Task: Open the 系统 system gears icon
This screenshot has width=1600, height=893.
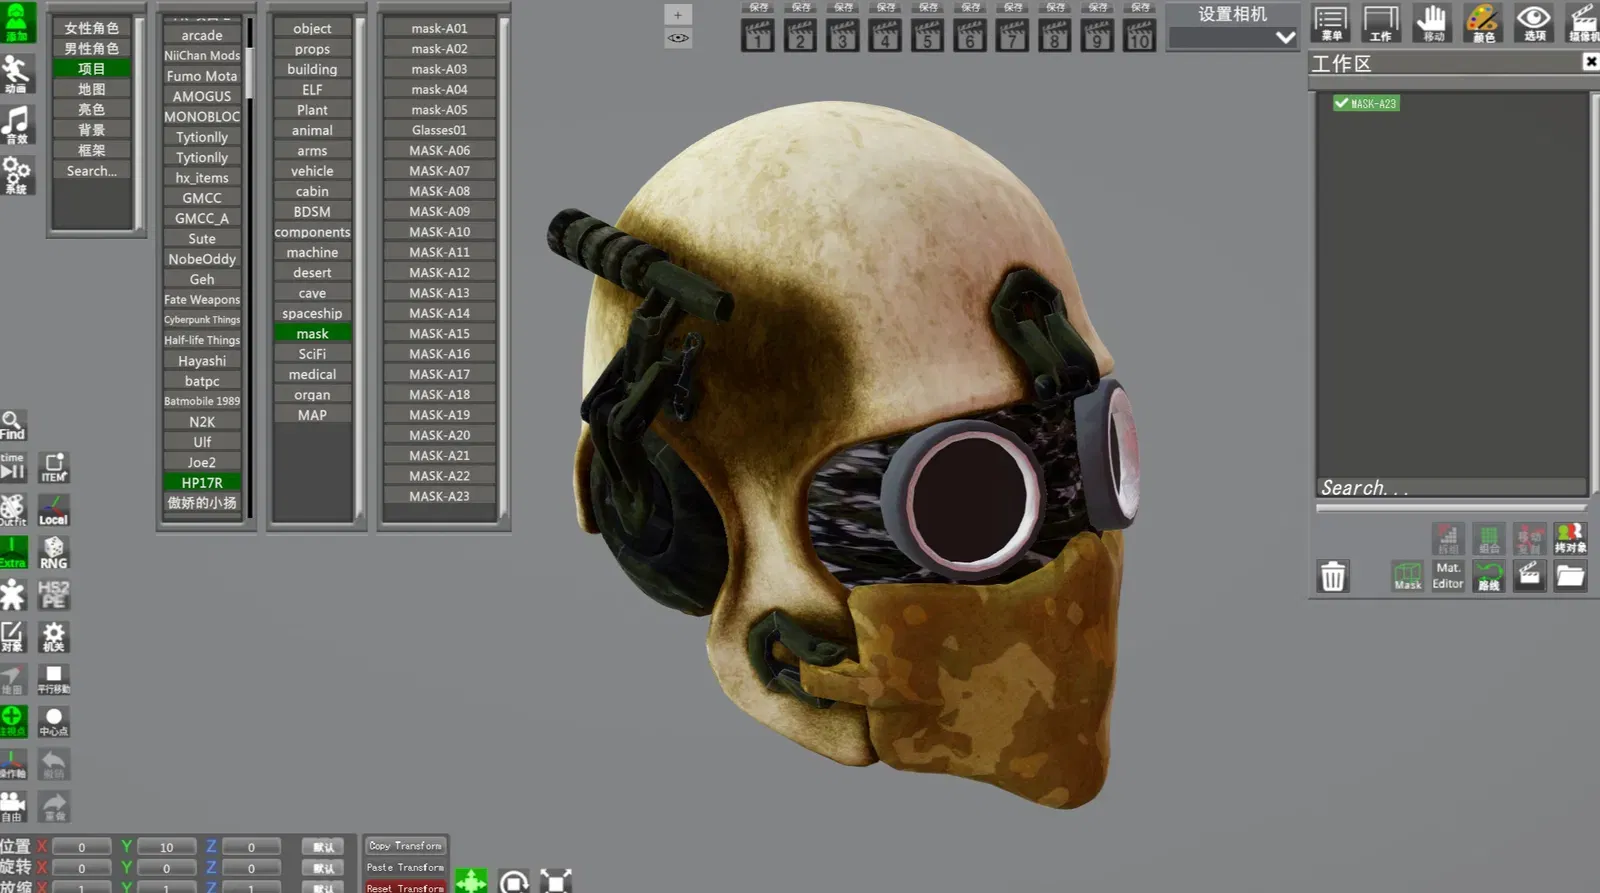Action: tap(17, 175)
